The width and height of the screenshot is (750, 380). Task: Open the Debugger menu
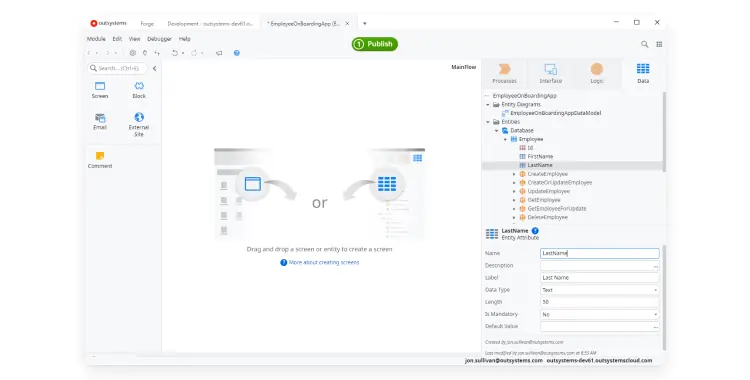(x=159, y=39)
